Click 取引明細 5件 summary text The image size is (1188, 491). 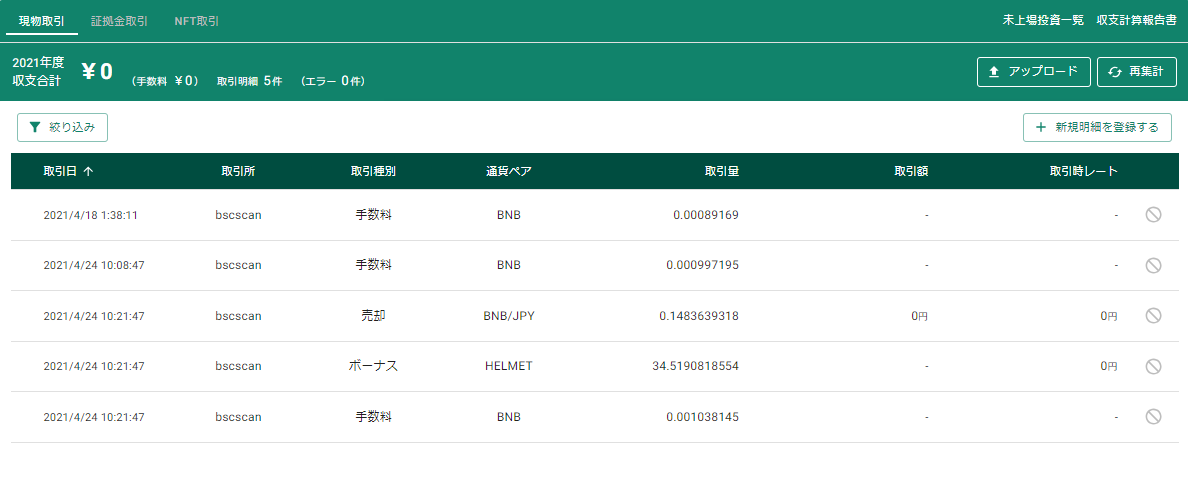pos(249,80)
